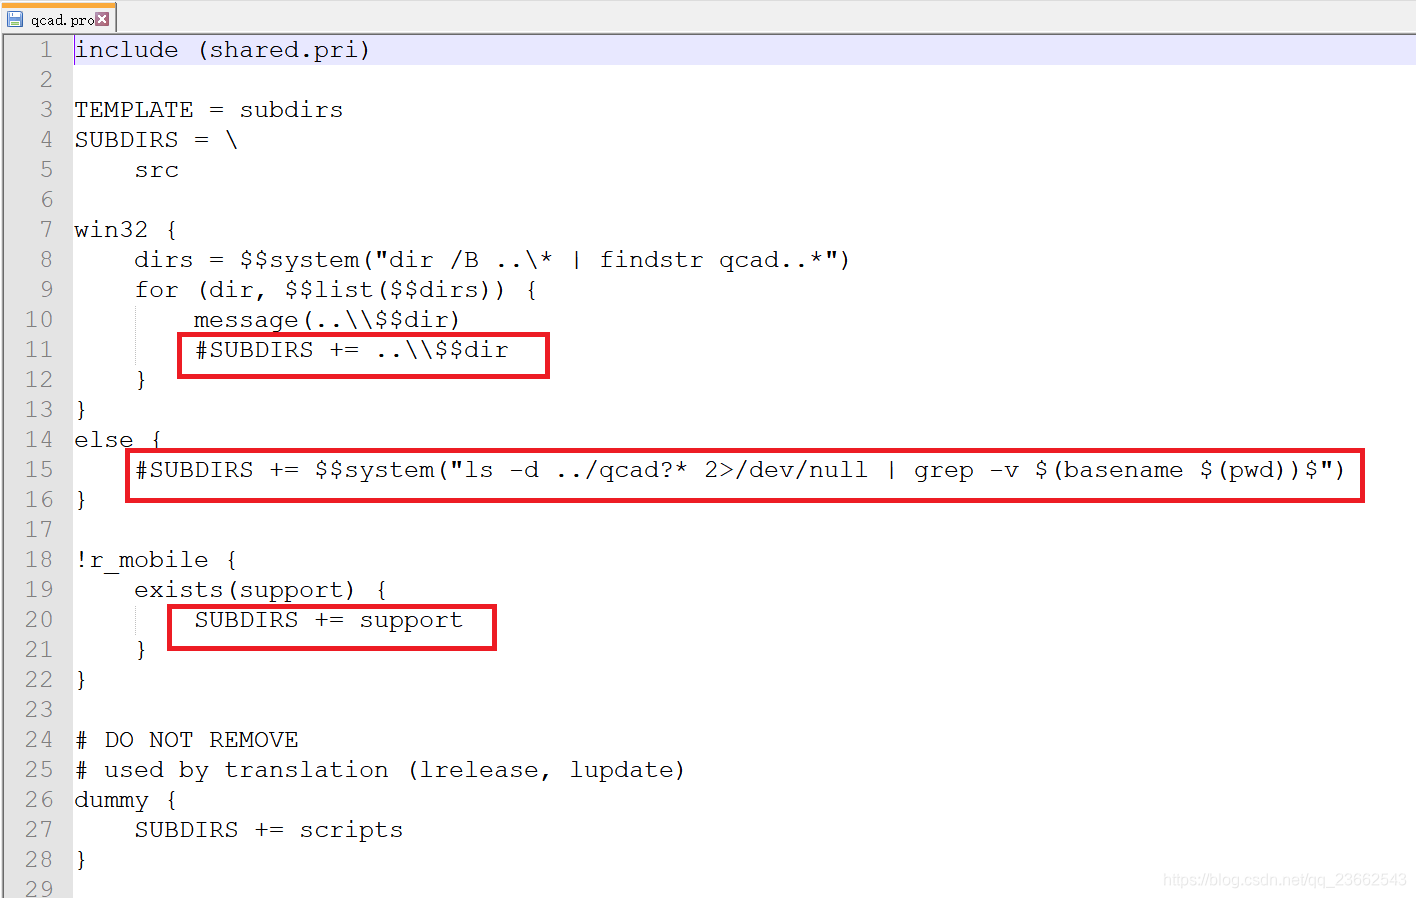
Task: Select the qcad.pro file tab
Action: (x=58, y=18)
